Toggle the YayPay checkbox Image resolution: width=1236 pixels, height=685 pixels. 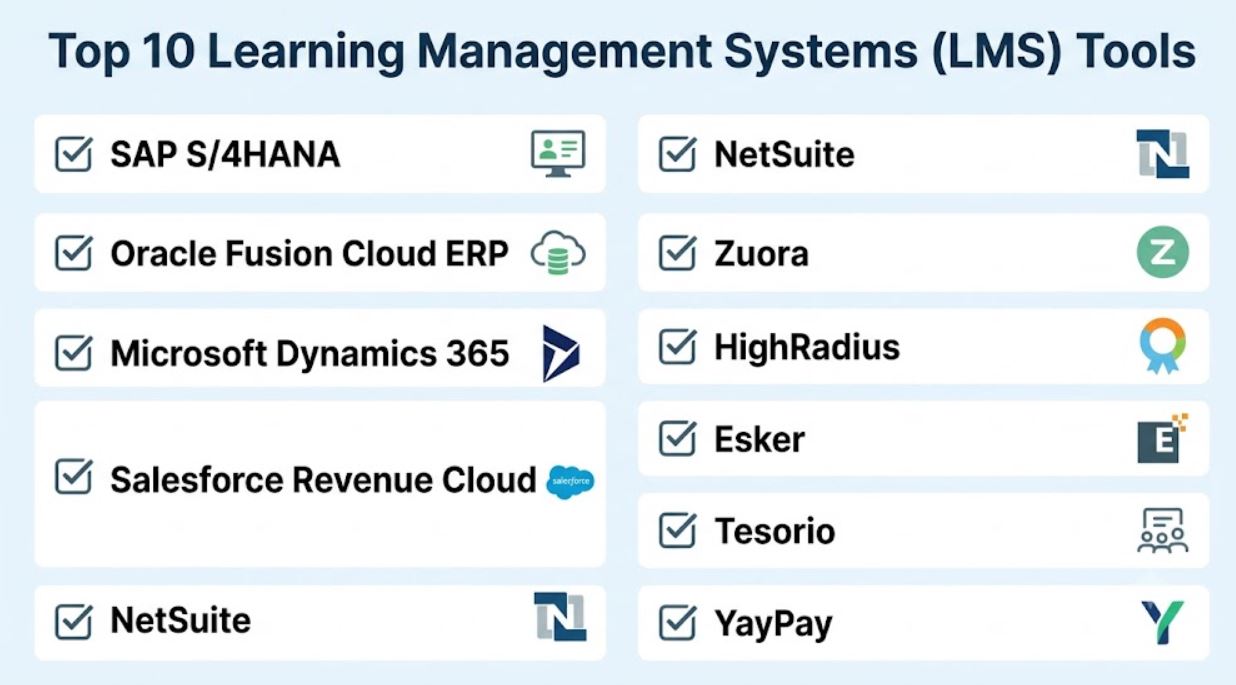678,623
